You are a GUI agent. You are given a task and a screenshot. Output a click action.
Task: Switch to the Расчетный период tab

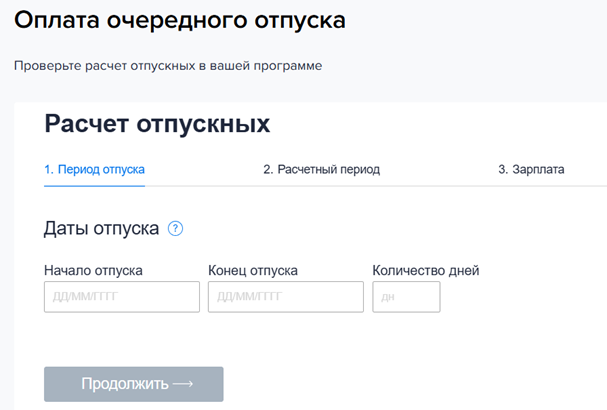[321, 170]
